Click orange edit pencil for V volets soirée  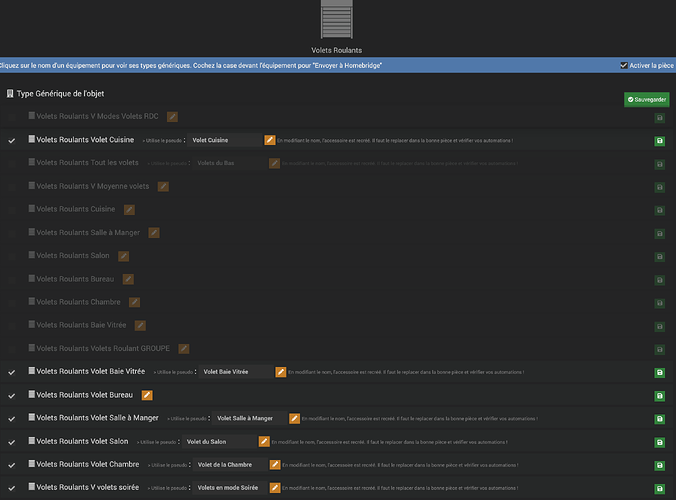coord(275,488)
